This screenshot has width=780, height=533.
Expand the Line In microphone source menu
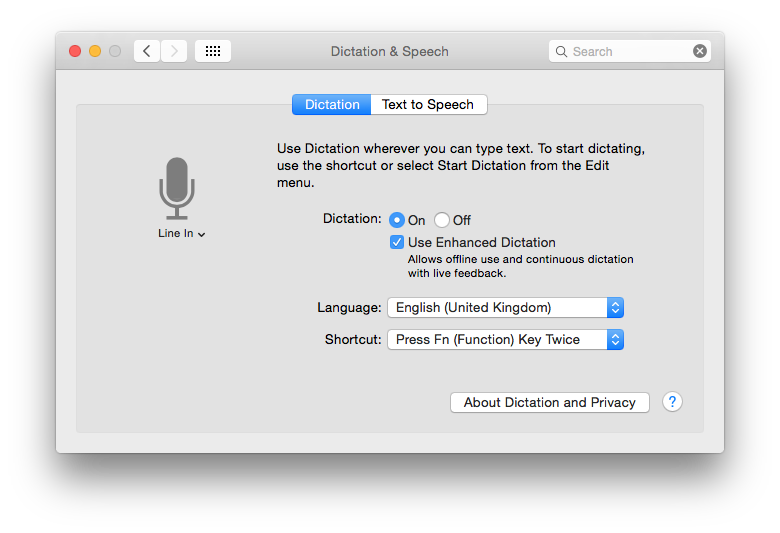point(182,234)
